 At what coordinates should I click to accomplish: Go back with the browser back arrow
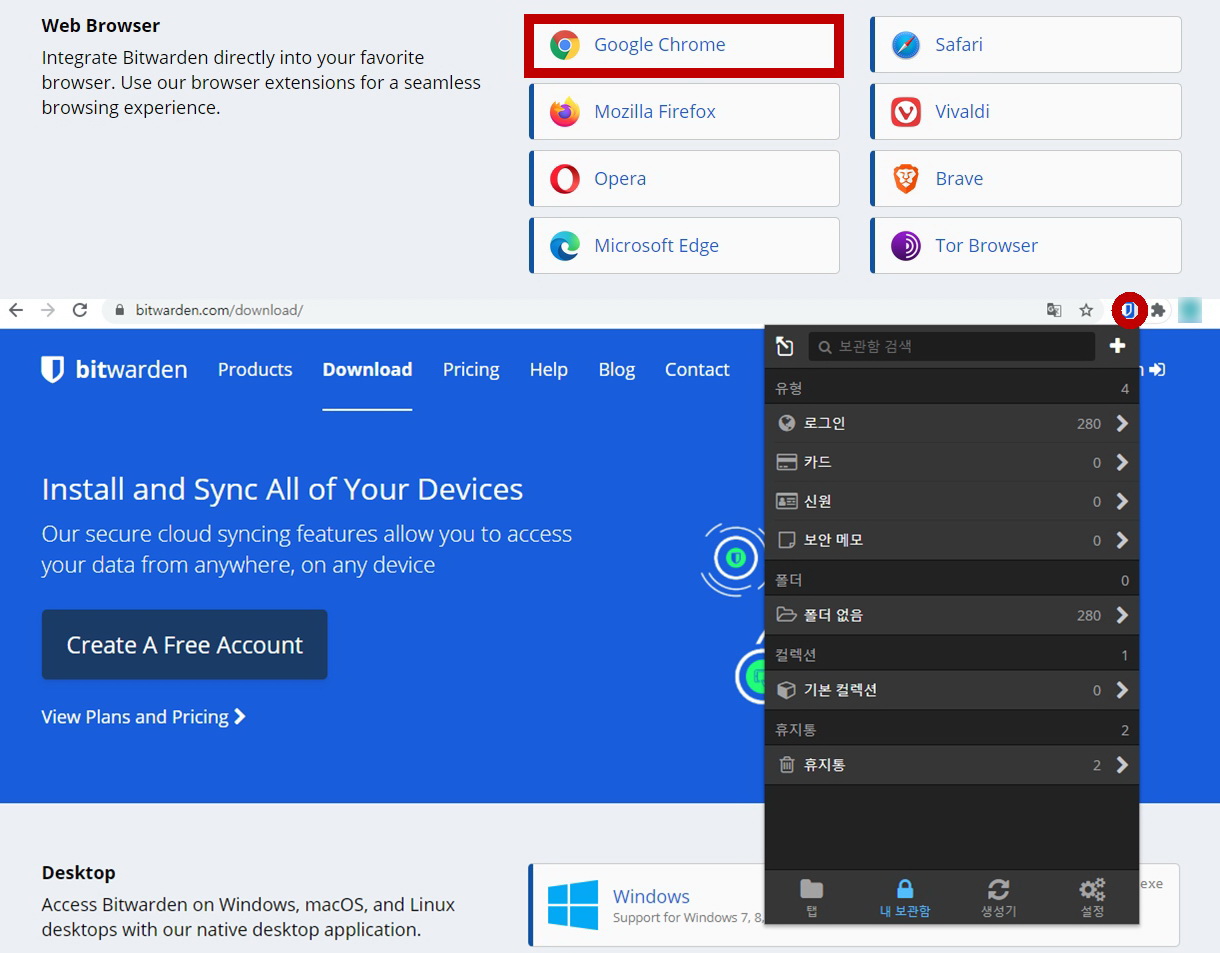[x=16, y=310]
